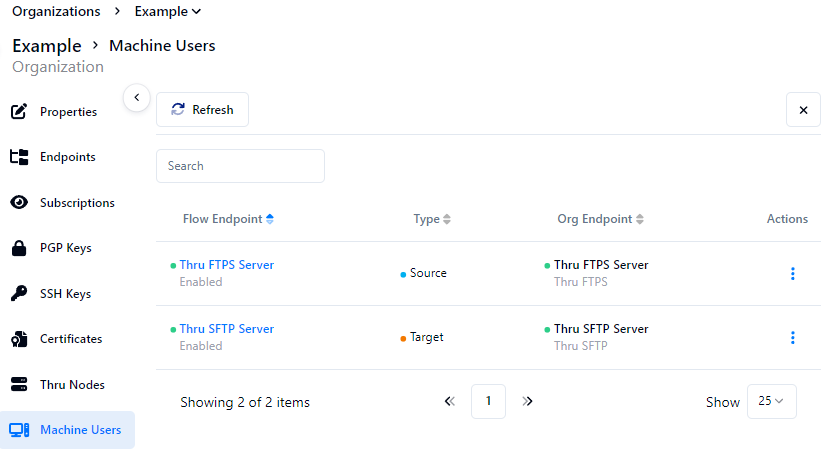
Task: Open actions menu for Thru SFTP Server
Action: pos(792,337)
